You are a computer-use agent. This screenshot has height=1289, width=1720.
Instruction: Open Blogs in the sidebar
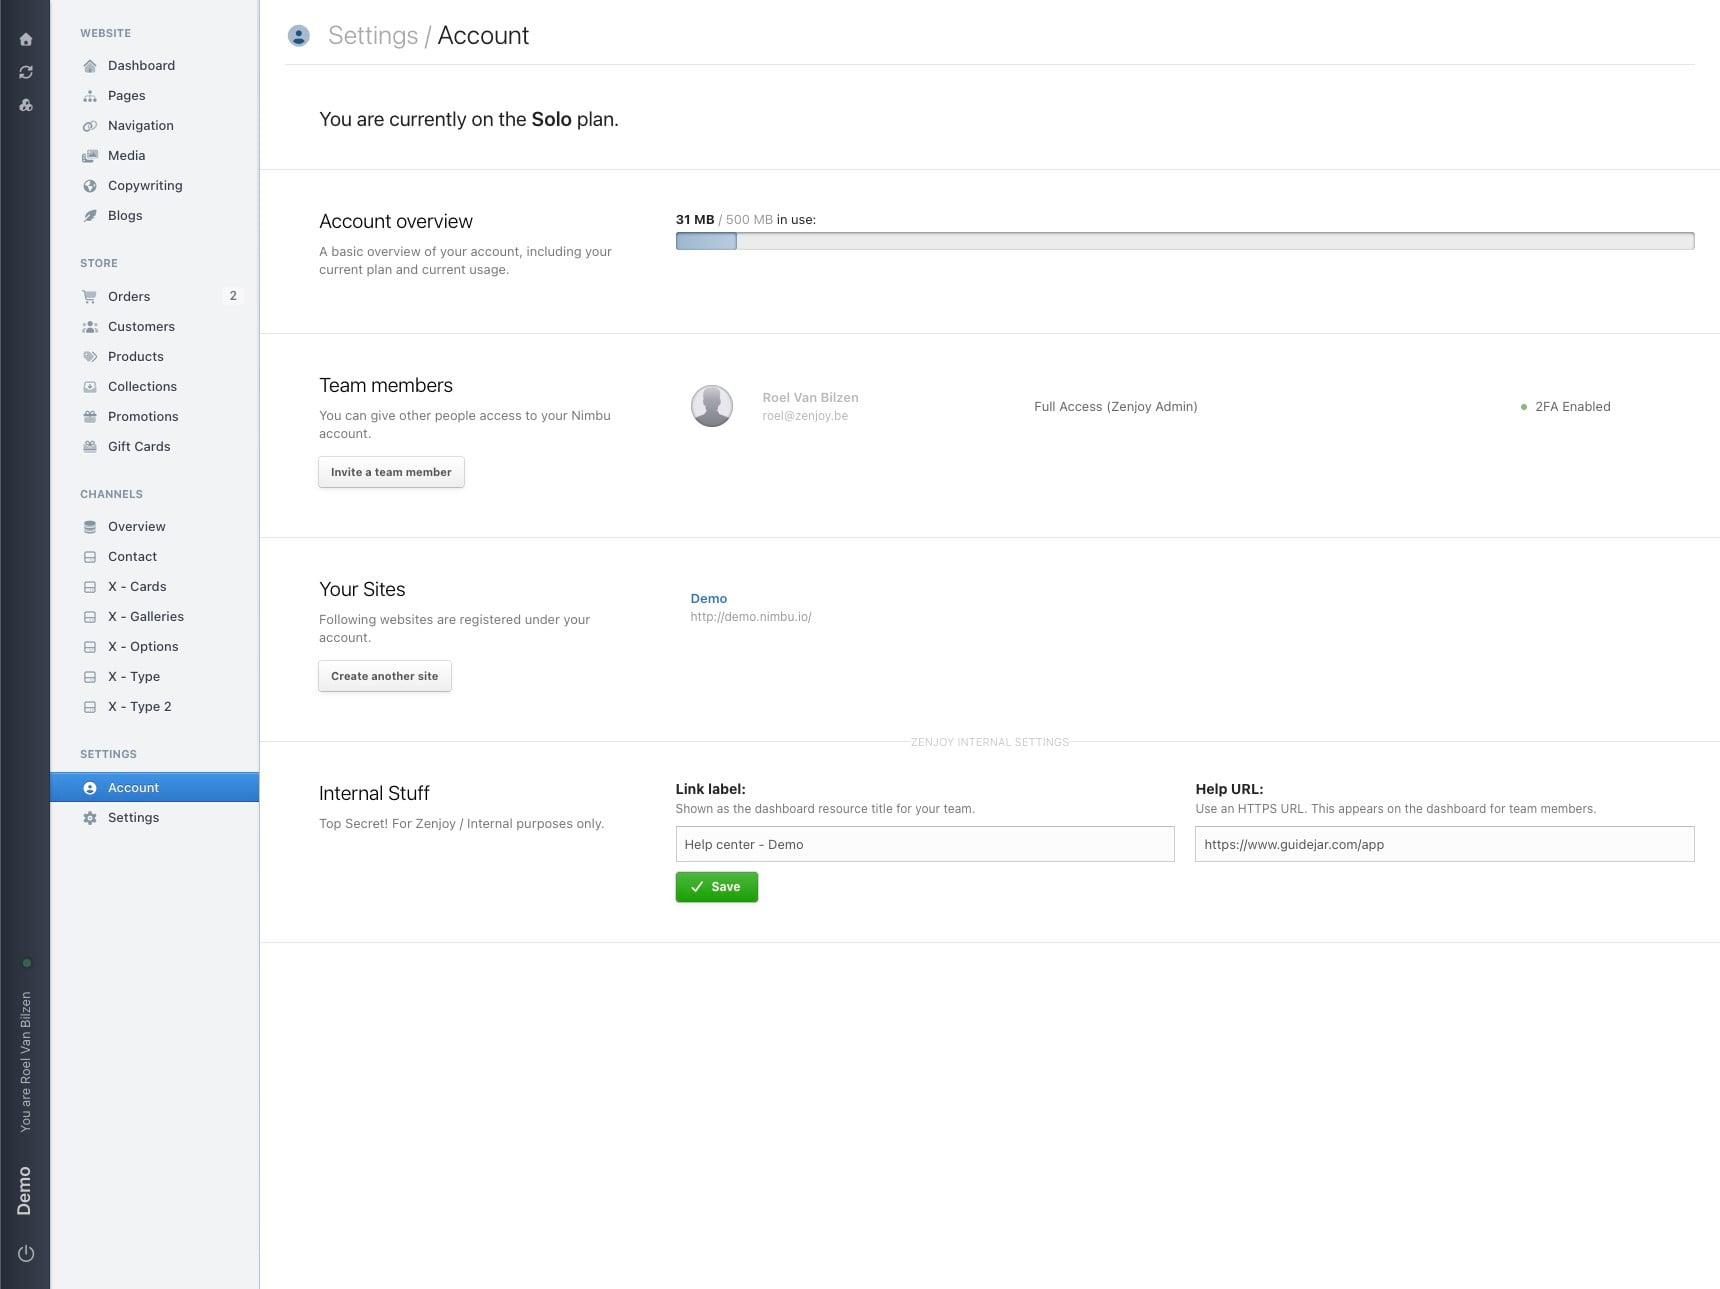(x=154, y=216)
